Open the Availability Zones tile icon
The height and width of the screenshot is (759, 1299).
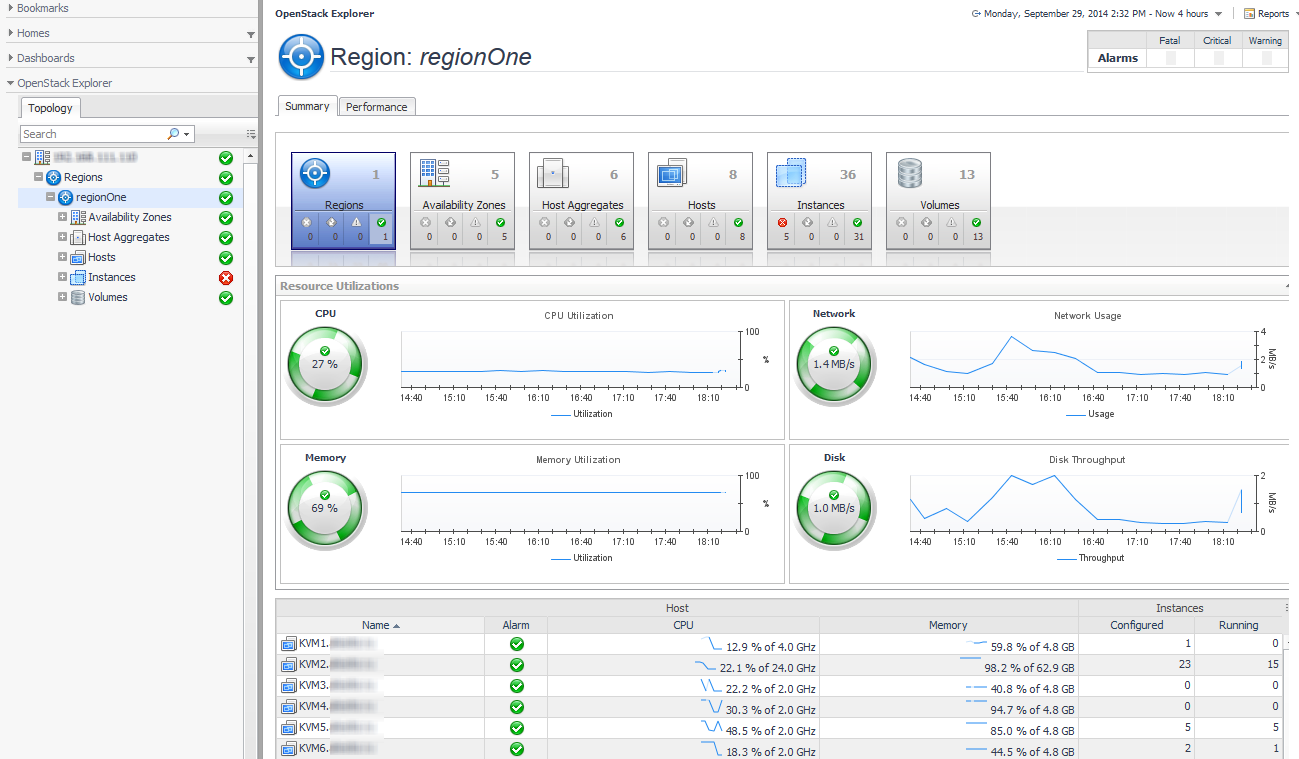click(x=434, y=174)
